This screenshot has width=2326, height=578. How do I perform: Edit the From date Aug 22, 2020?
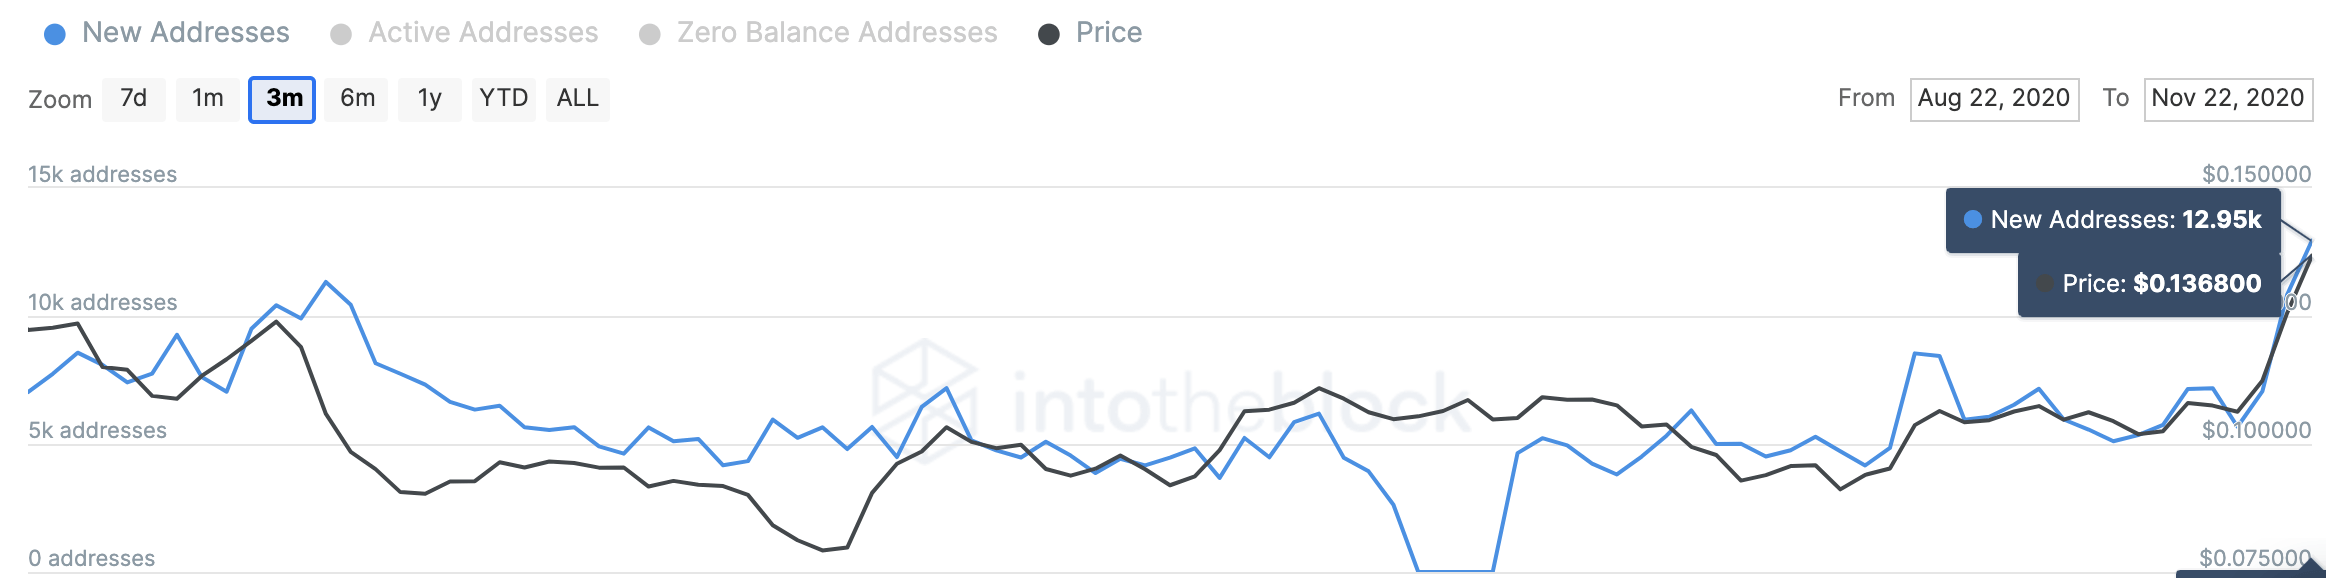1994,99
